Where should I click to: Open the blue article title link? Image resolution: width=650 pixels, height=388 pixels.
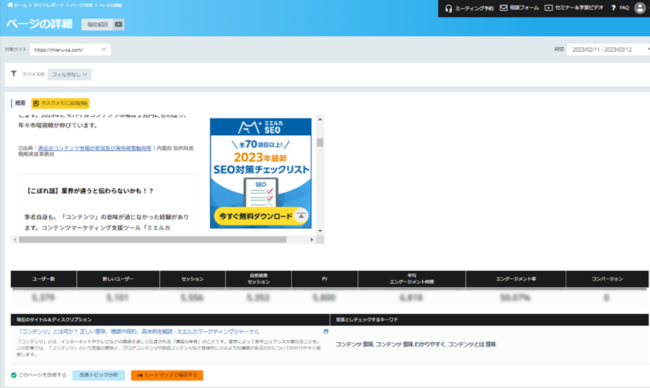tap(139, 332)
